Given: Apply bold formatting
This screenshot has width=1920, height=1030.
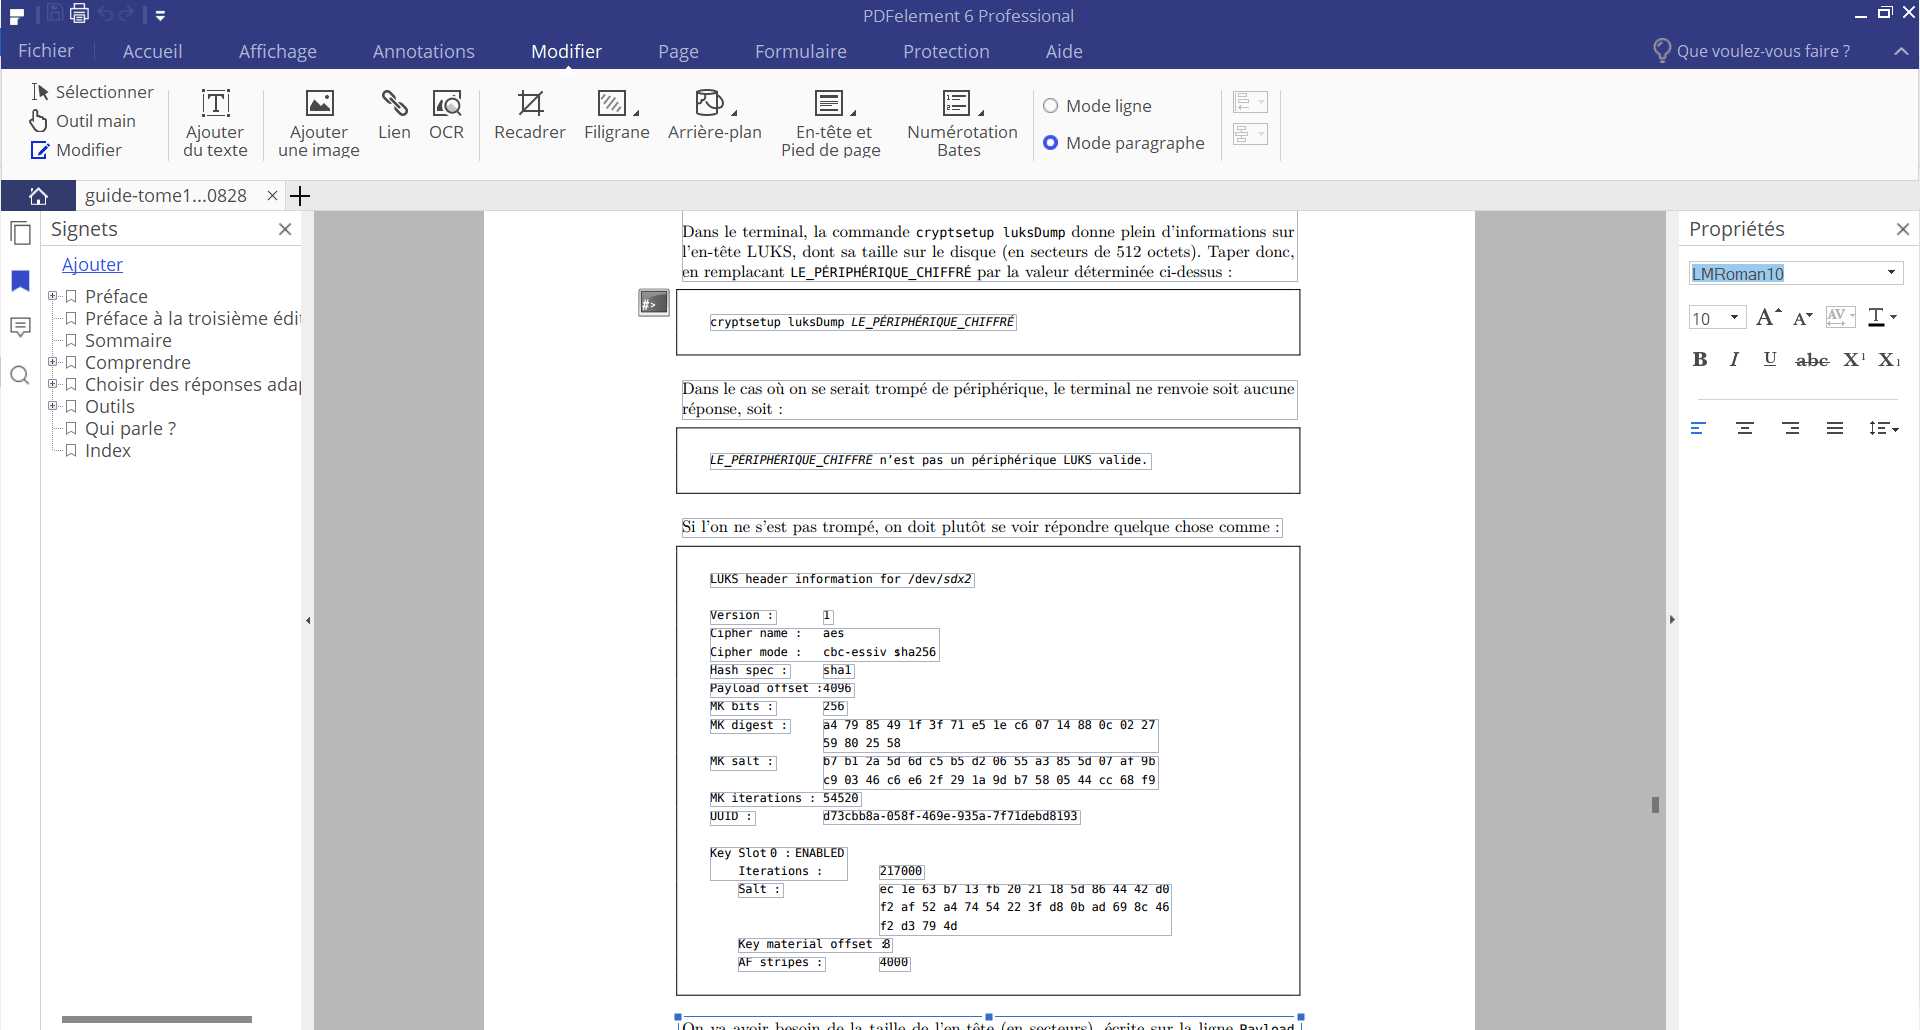Looking at the screenshot, I should click(1700, 359).
